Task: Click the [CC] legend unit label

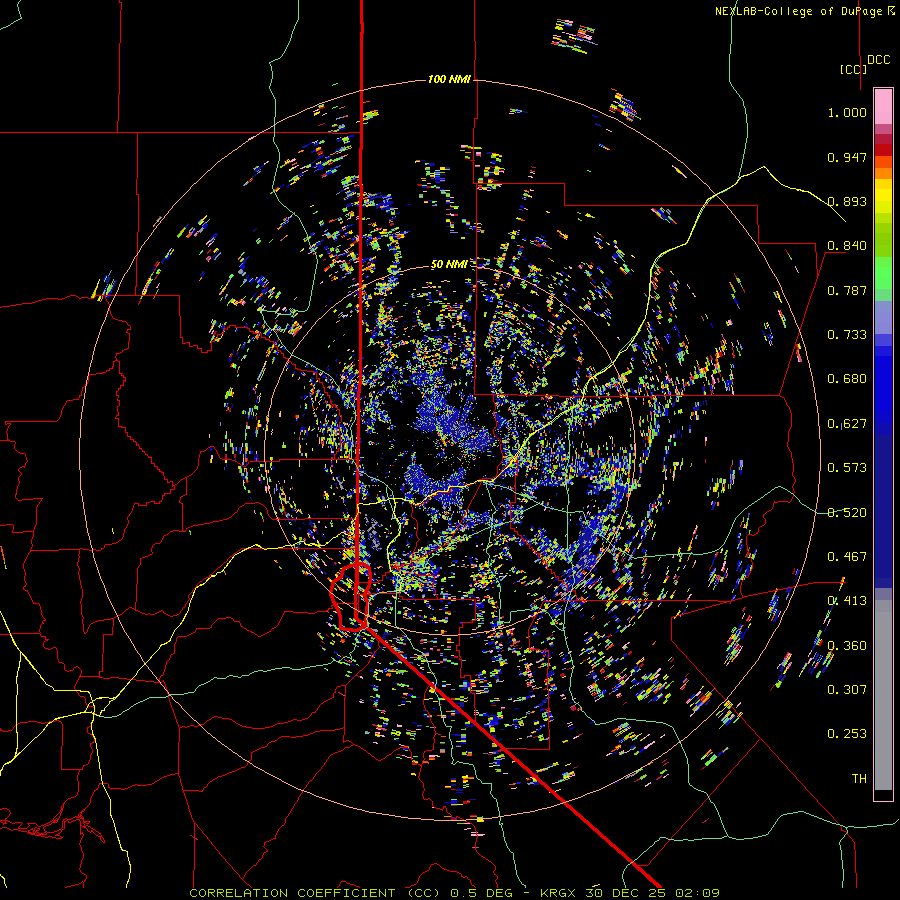Action: [x=853, y=69]
